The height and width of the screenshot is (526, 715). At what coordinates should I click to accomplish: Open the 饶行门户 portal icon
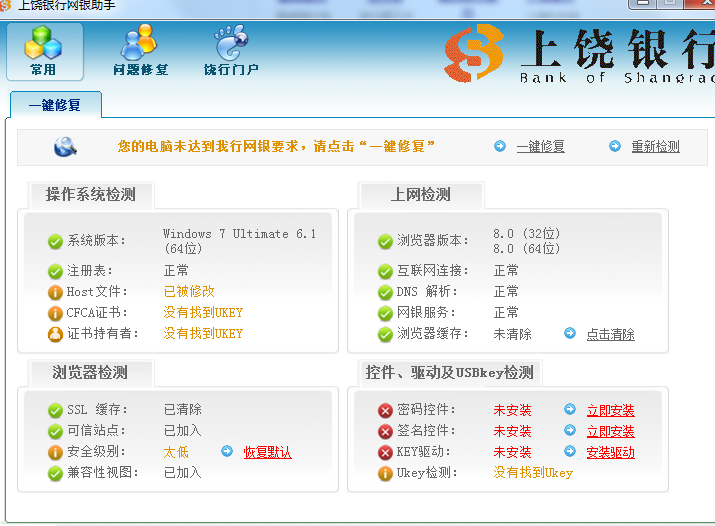coord(231,51)
